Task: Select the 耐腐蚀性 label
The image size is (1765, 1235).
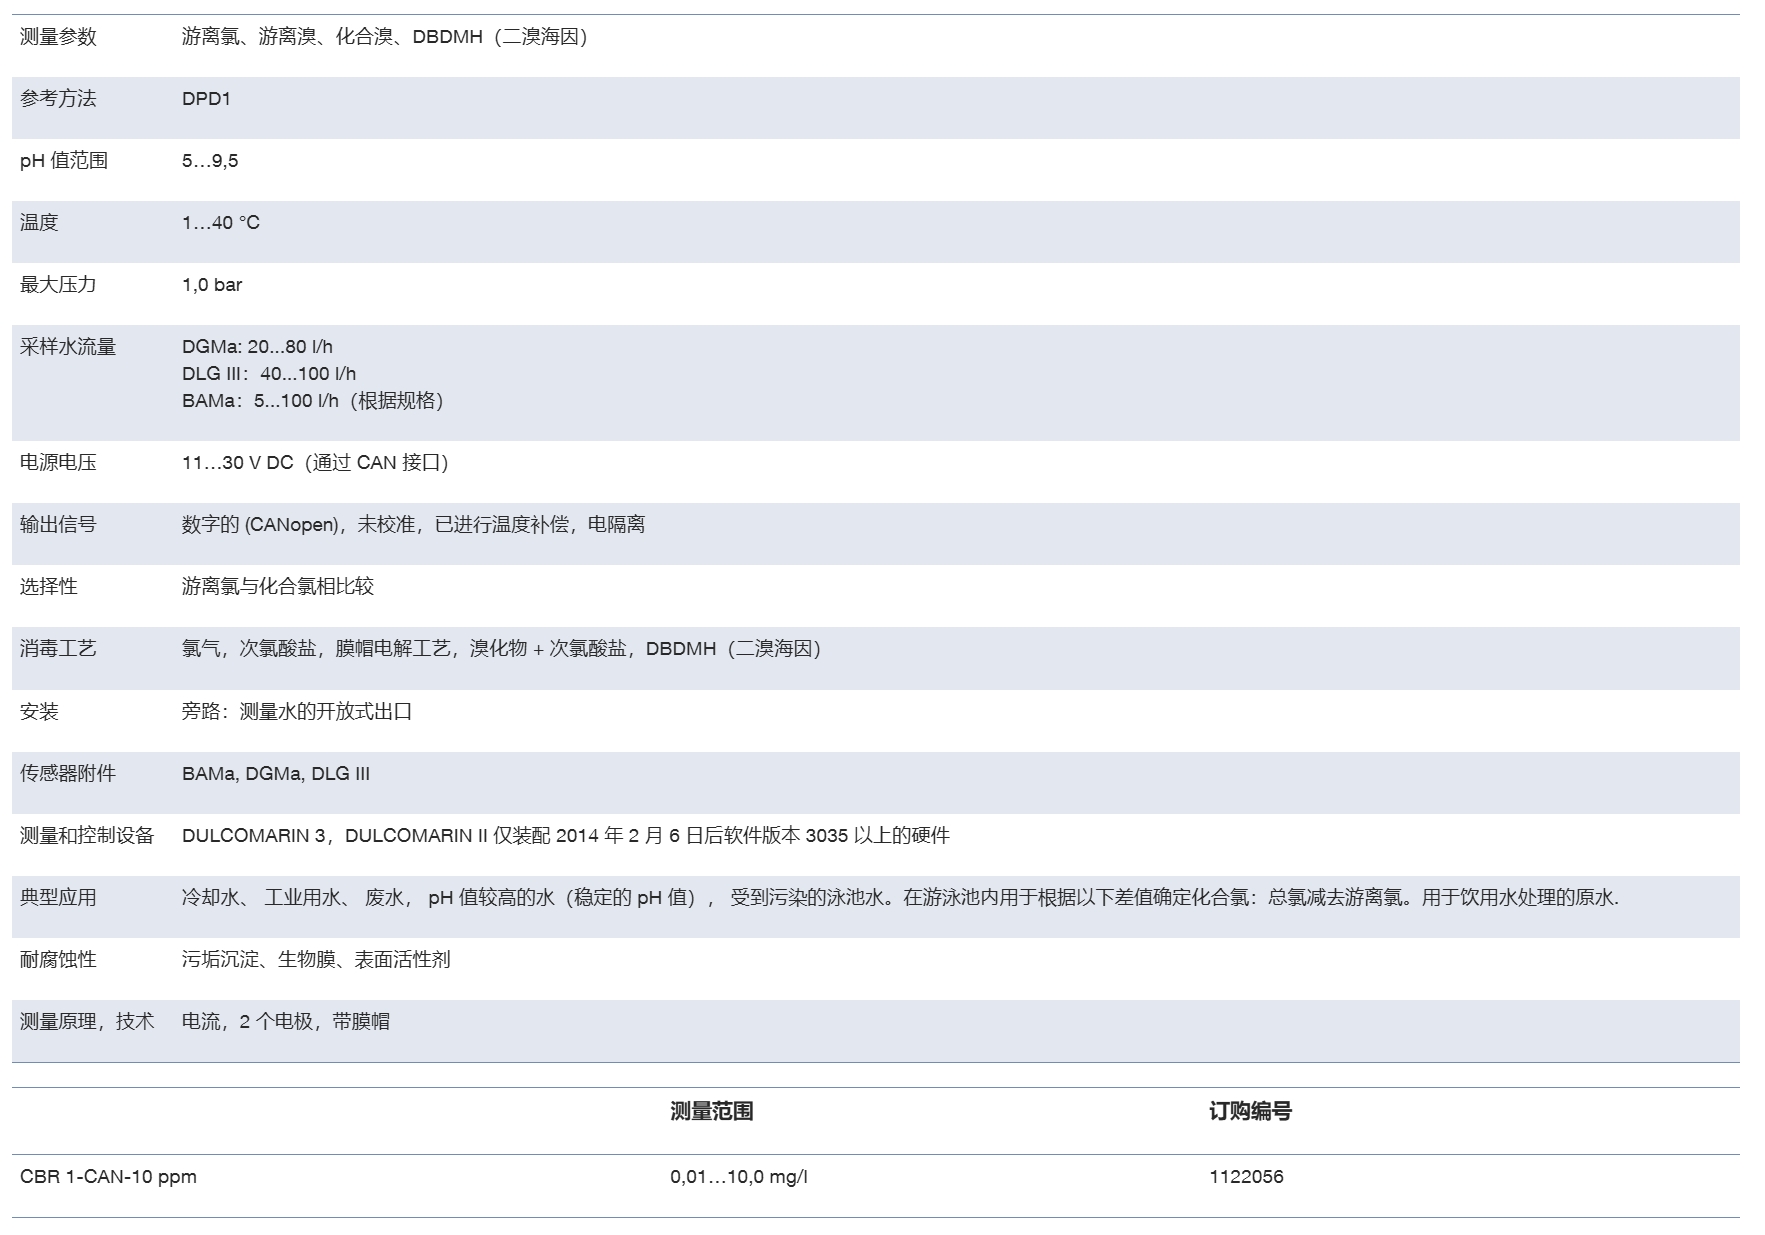Action: [x=58, y=960]
